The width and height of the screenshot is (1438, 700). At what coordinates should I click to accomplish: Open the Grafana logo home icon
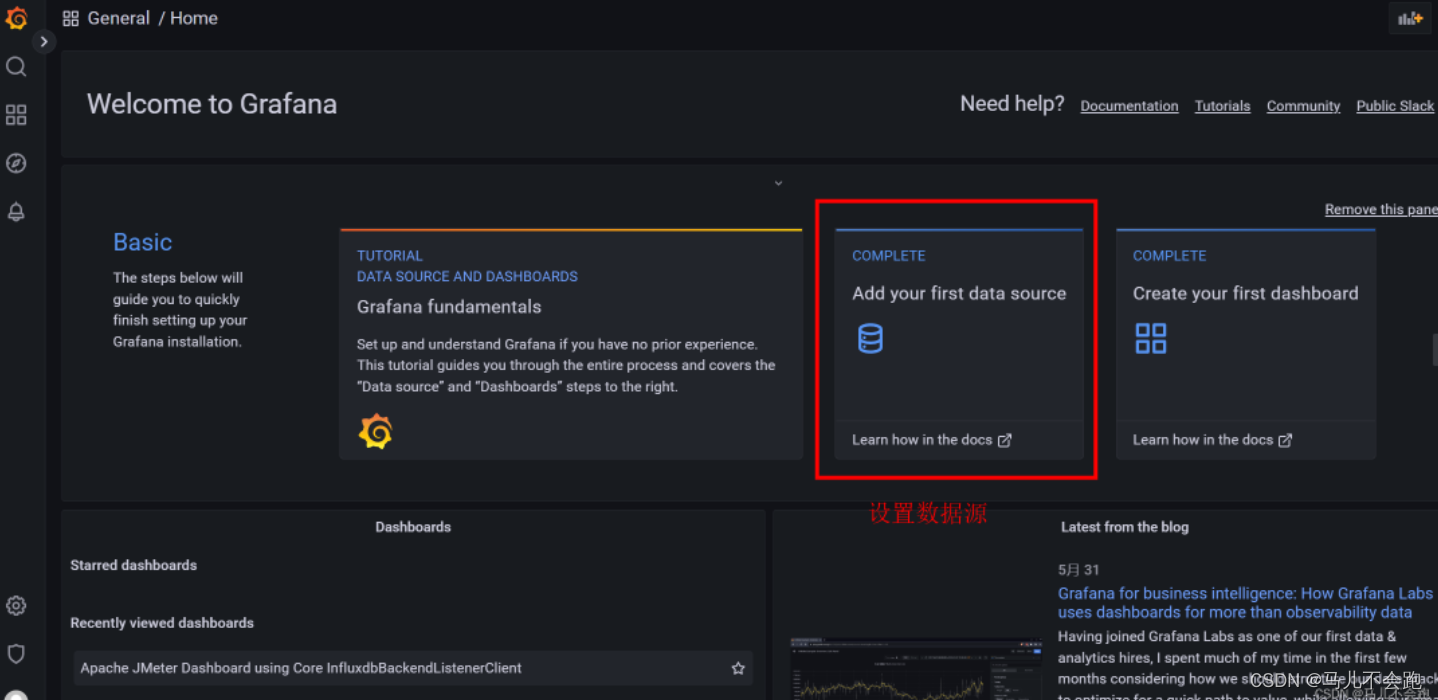pos(16,18)
